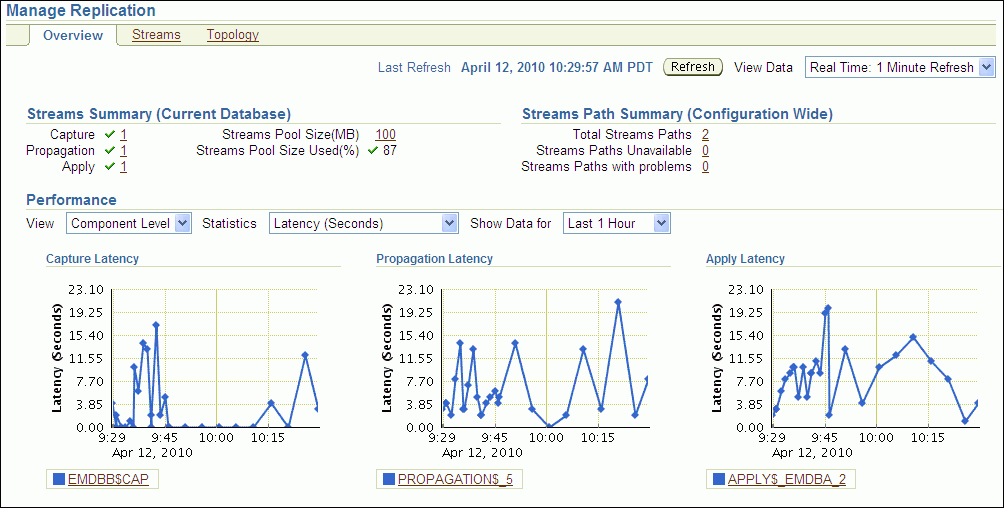Screen dimensions: 1004x508
Task: Switch to the Topology tab
Action: [x=232, y=35]
